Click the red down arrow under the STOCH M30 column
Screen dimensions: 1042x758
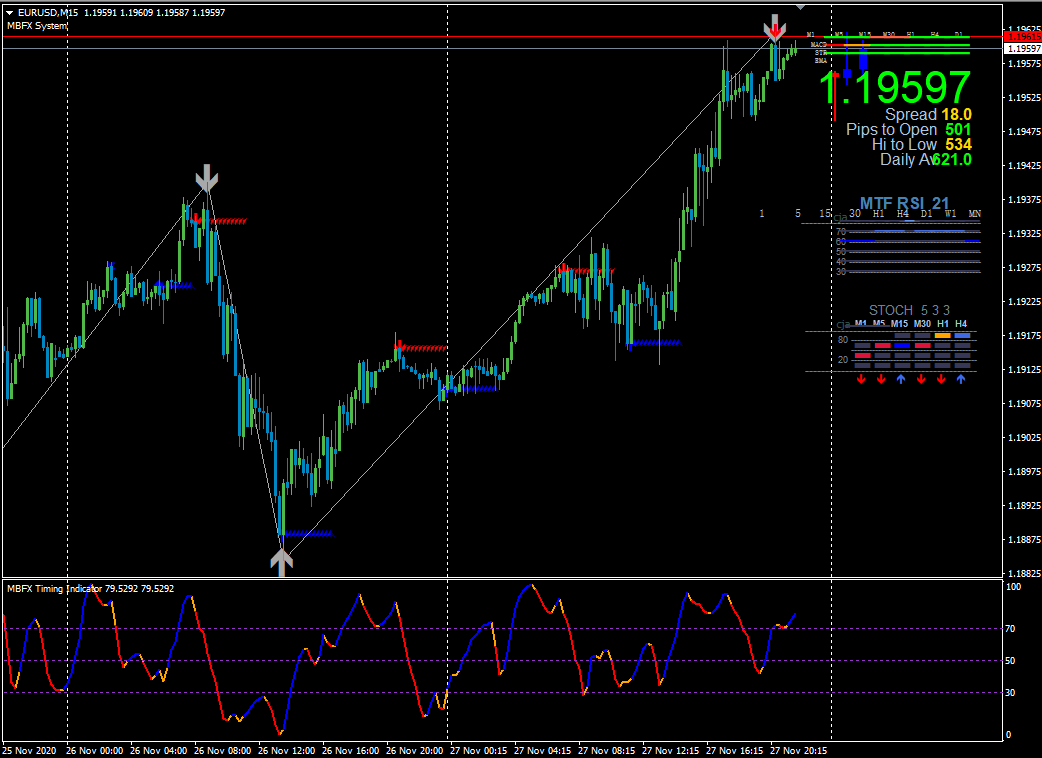pyautogui.click(x=921, y=379)
